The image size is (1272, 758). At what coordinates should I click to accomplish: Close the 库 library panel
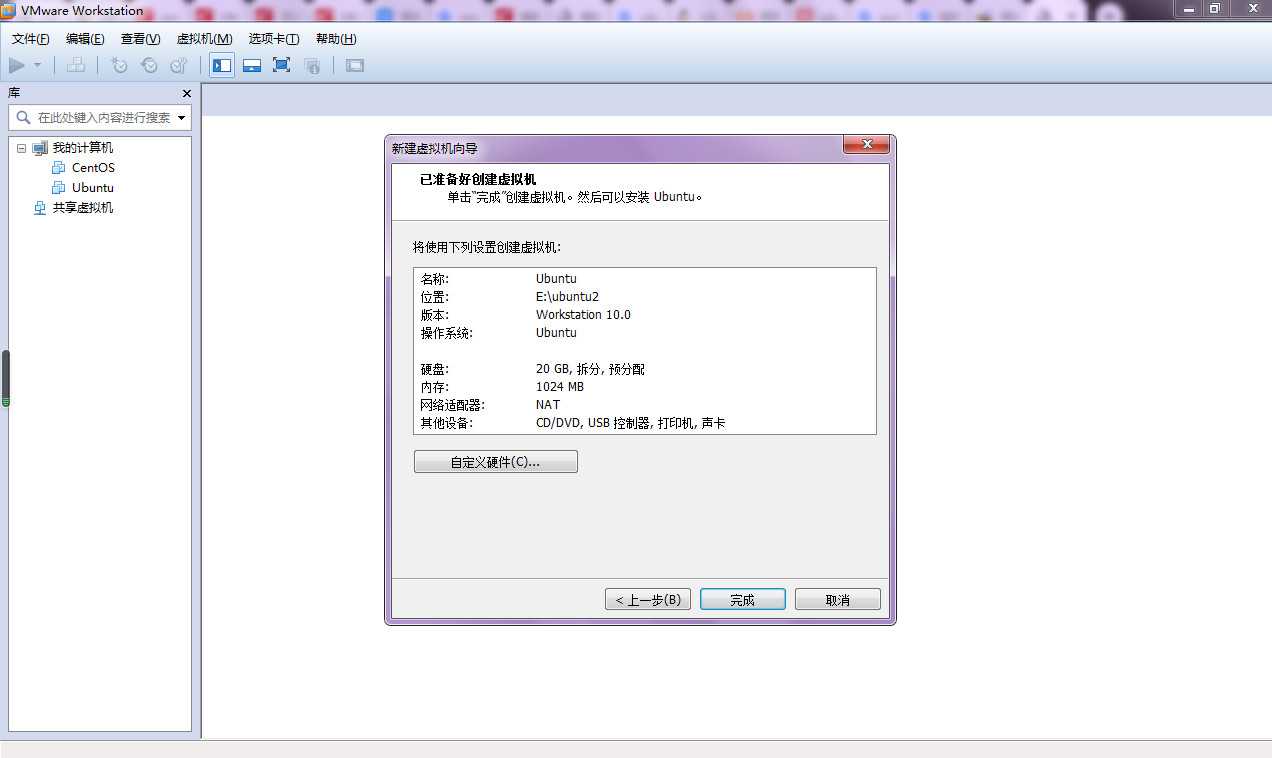(186, 93)
